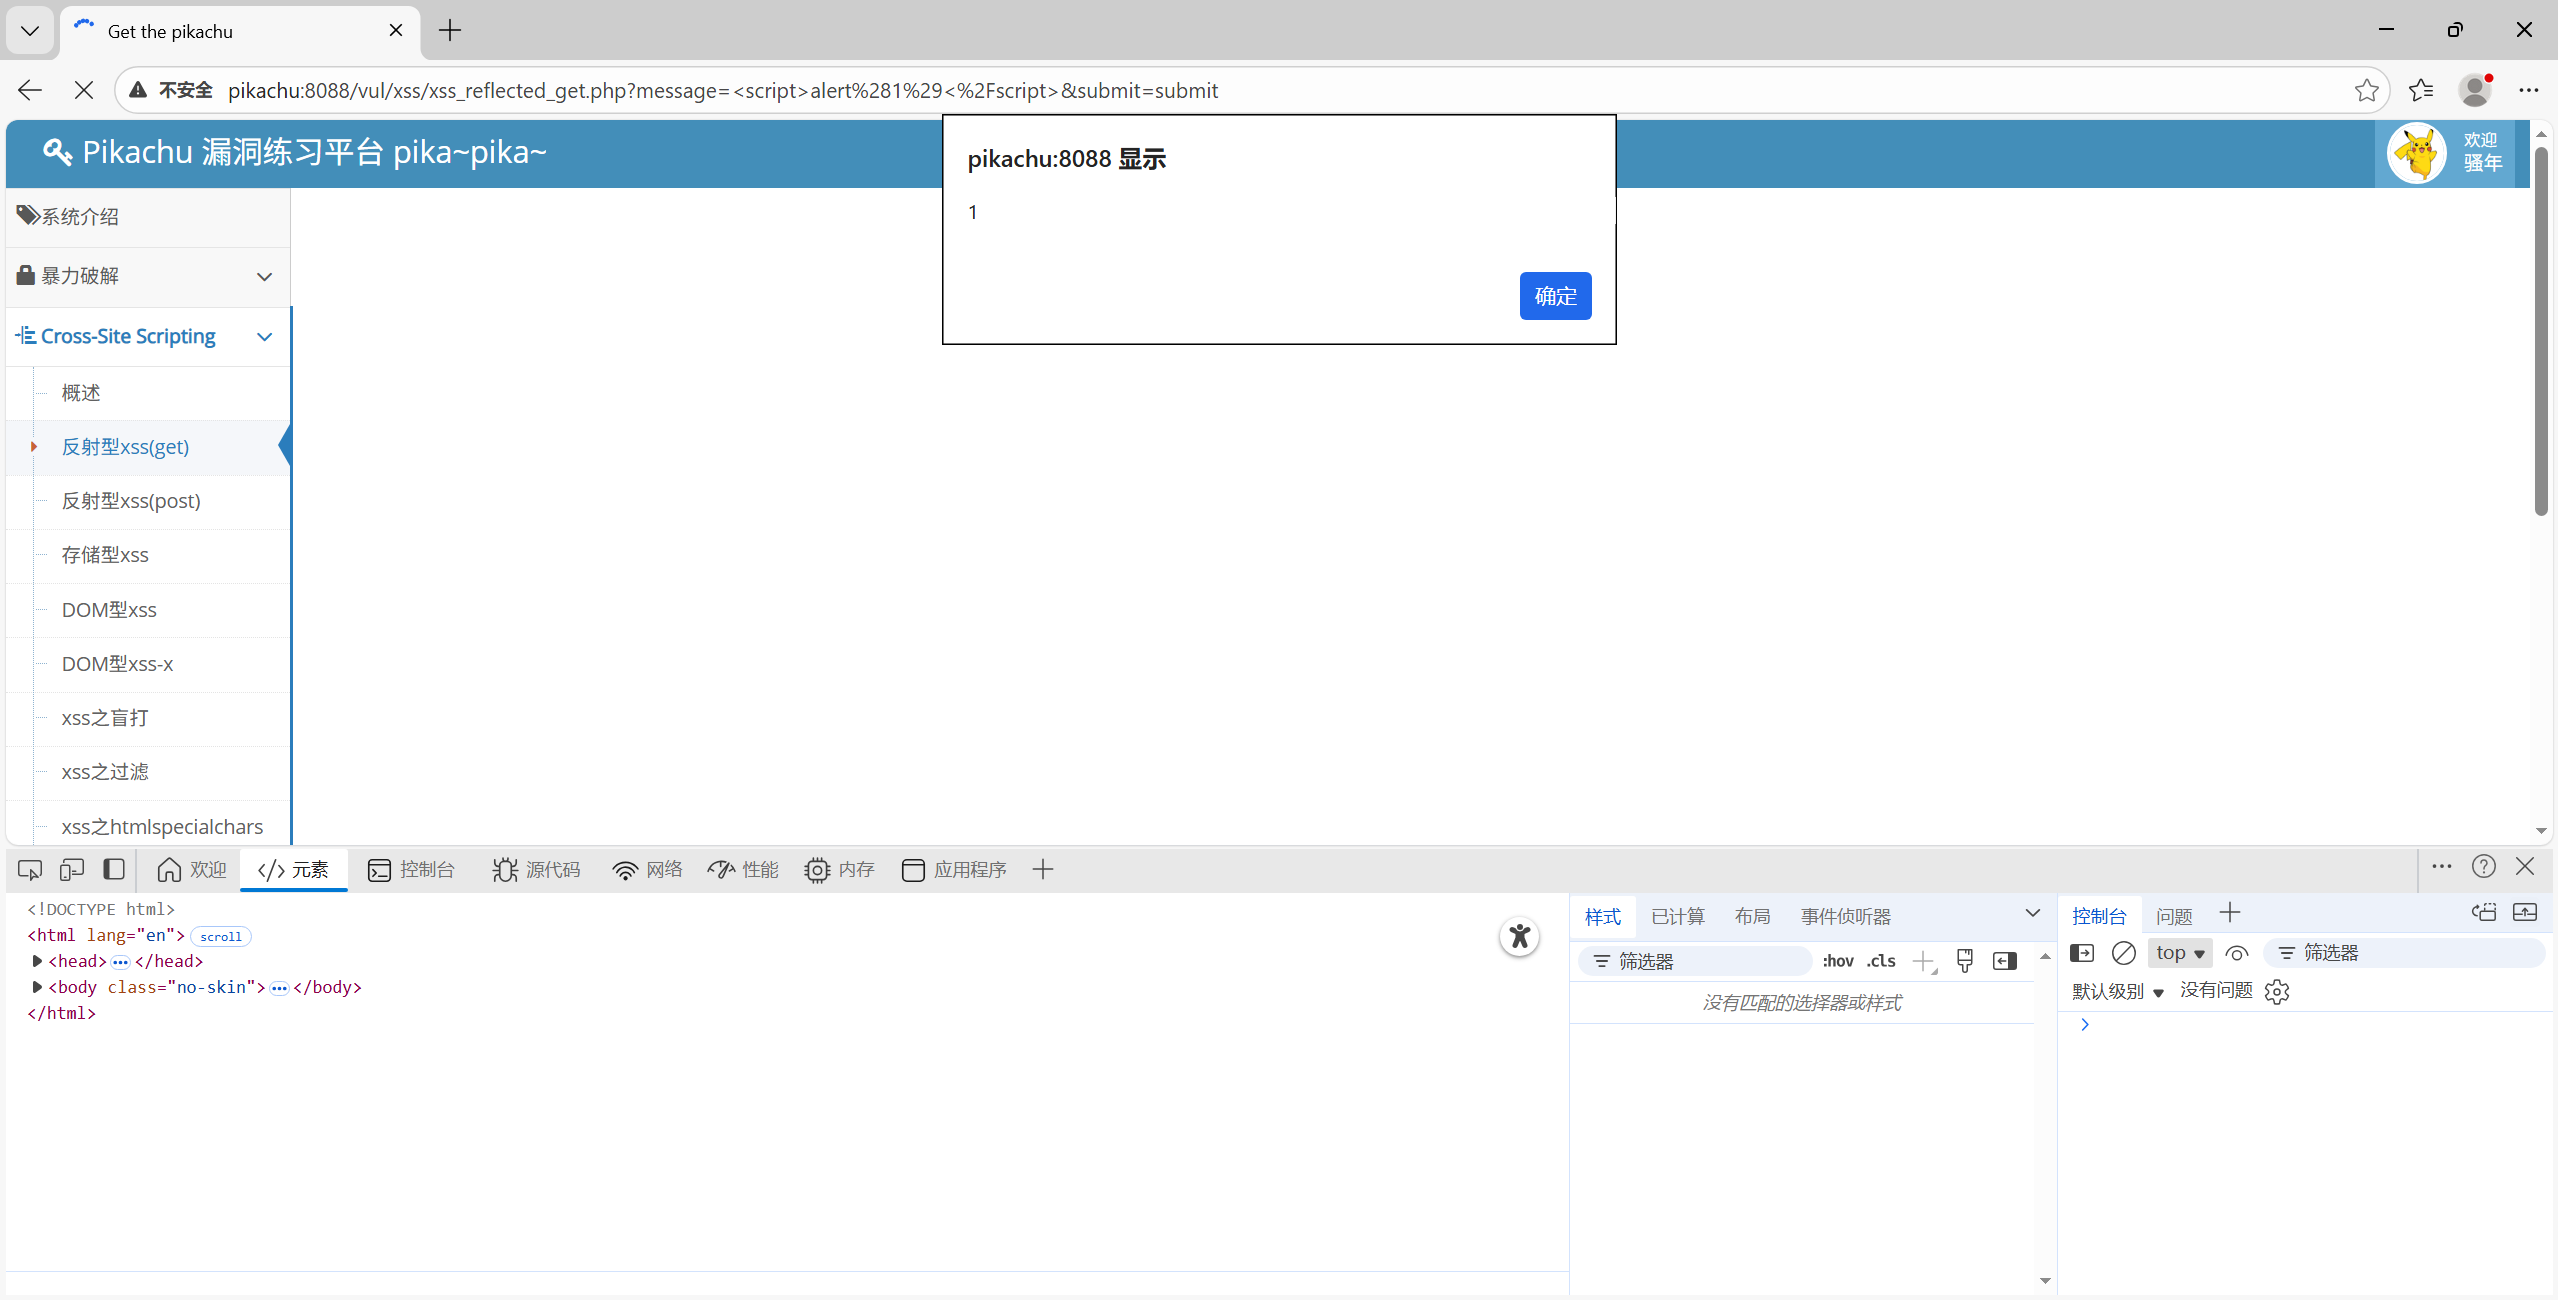
Task: Toggle the live expression eye icon
Action: point(2237,953)
